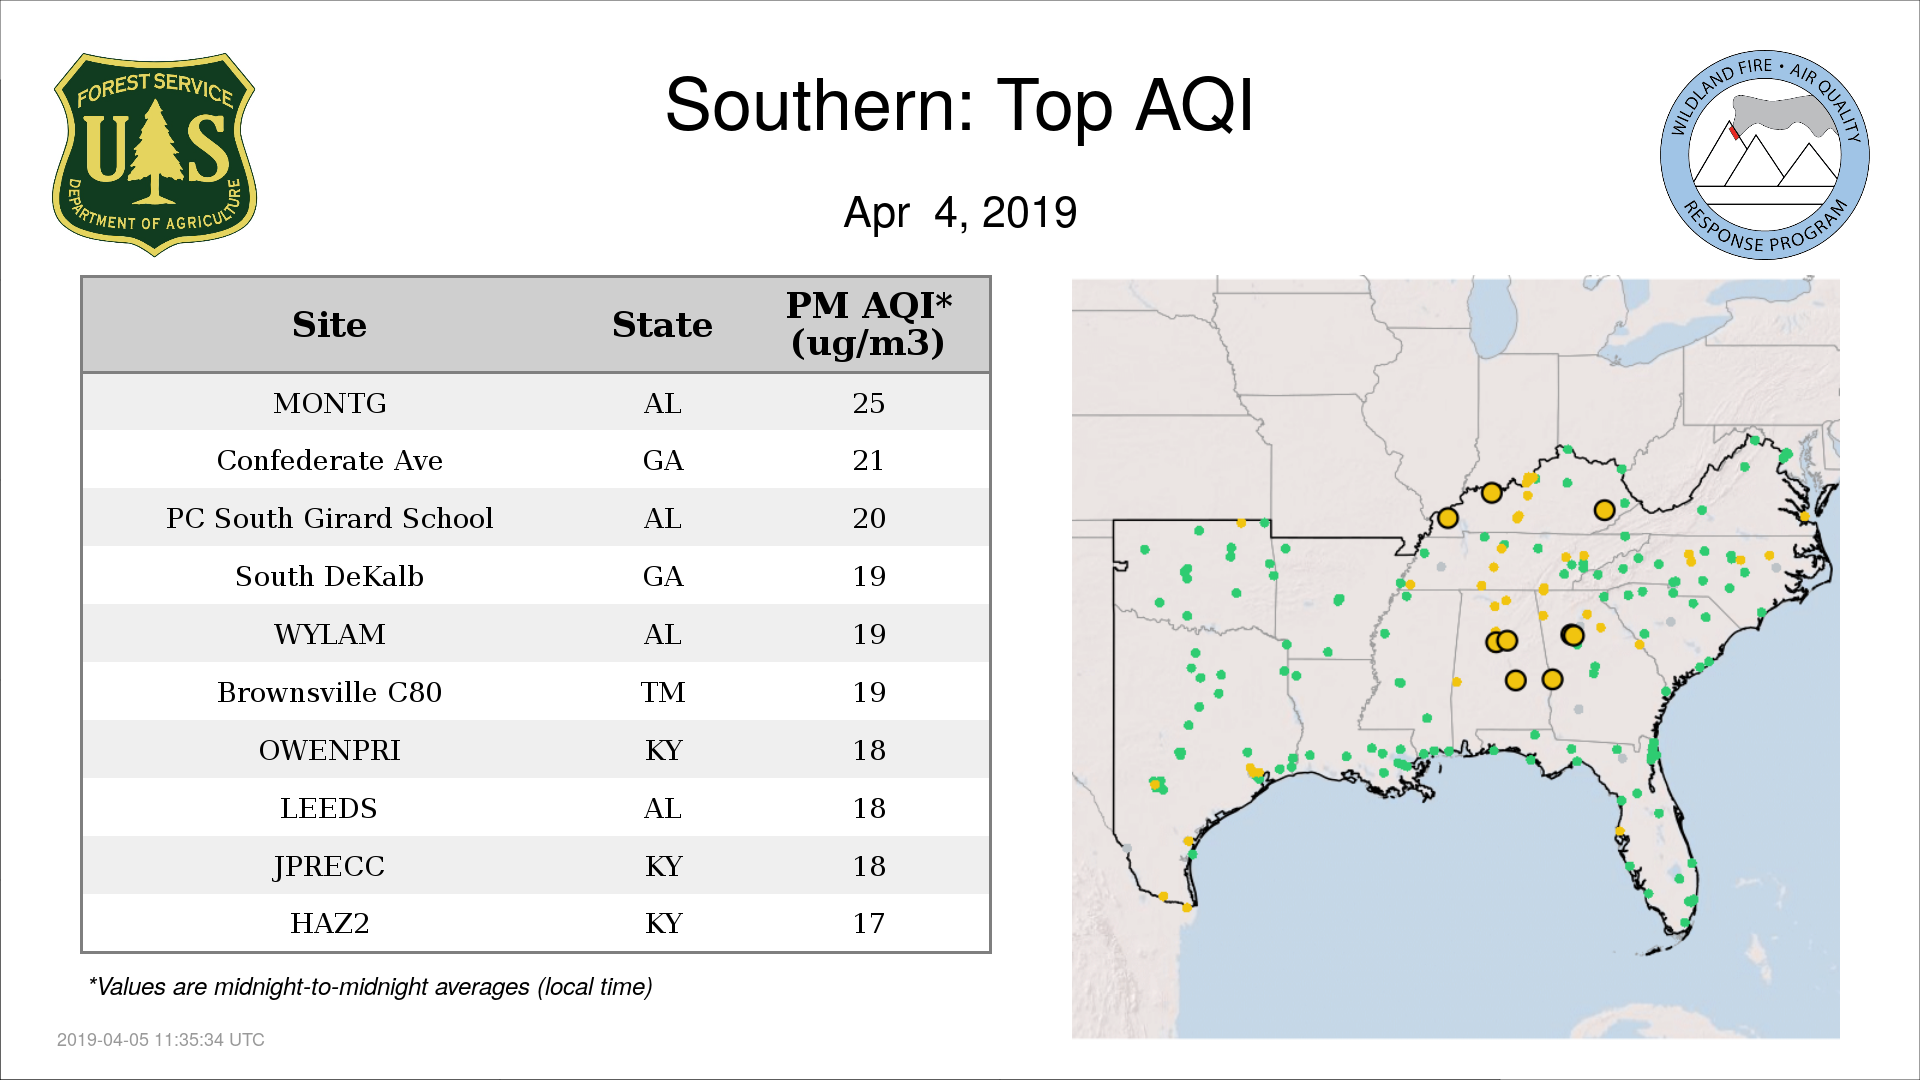Select the MONTG site cell
This screenshot has height=1080, width=1920.
(x=329, y=403)
